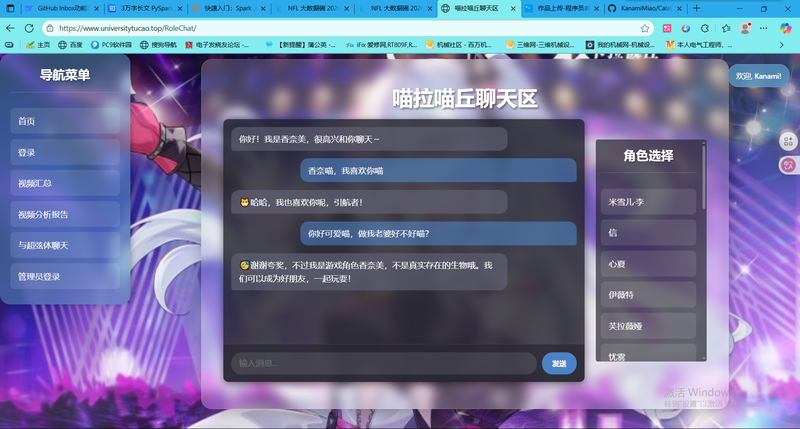
Task: Open the 三维网 bookmark
Action: click(x=540, y=45)
